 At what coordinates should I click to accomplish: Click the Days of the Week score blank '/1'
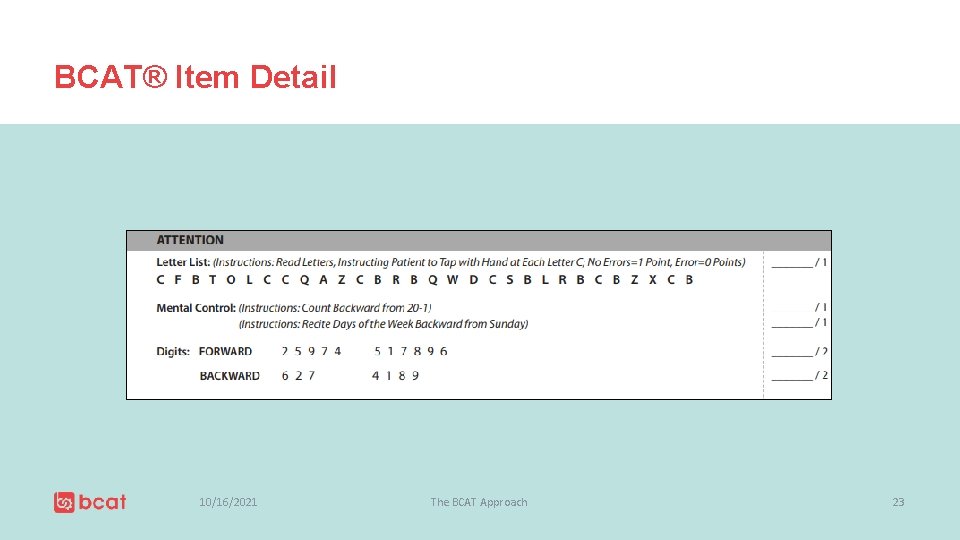(799, 323)
